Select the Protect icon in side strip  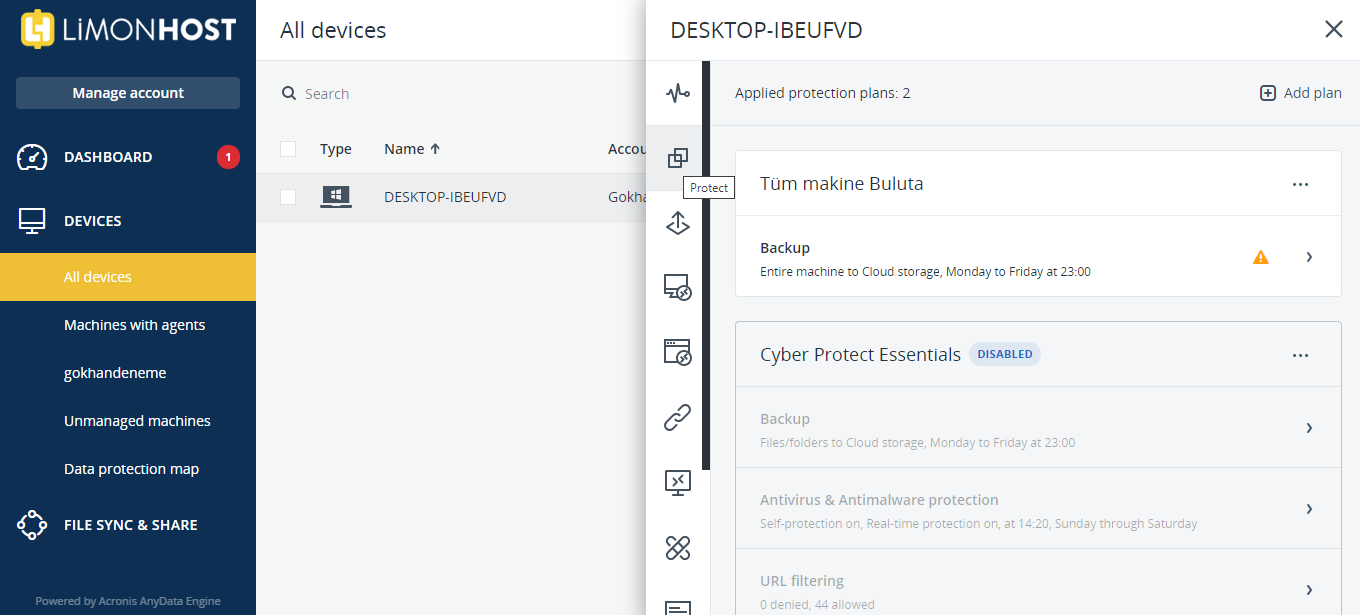(x=678, y=158)
